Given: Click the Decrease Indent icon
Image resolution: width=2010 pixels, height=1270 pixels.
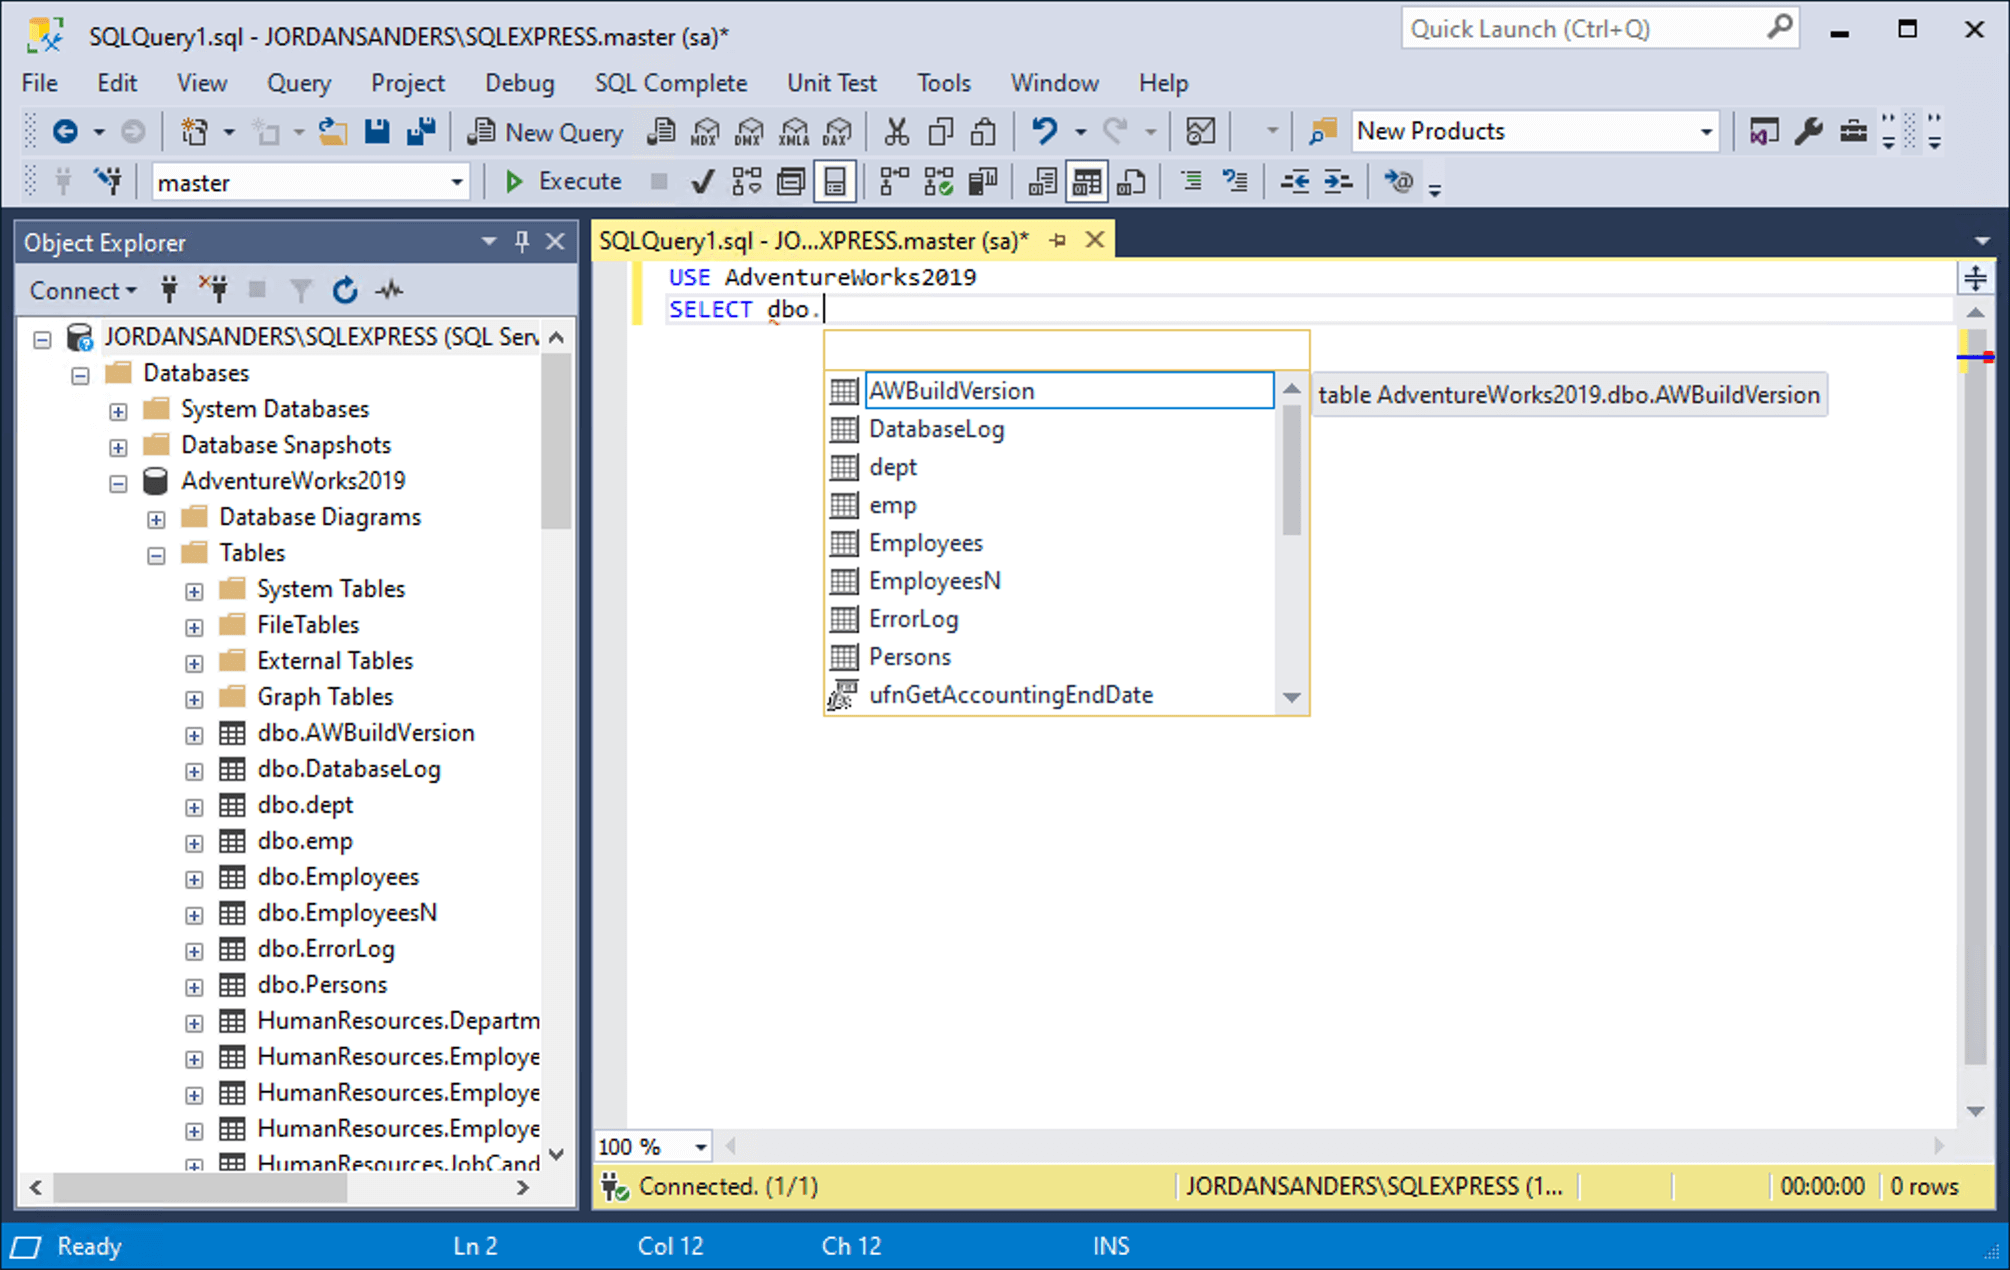Looking at the screenshot, I should 1295,182.
